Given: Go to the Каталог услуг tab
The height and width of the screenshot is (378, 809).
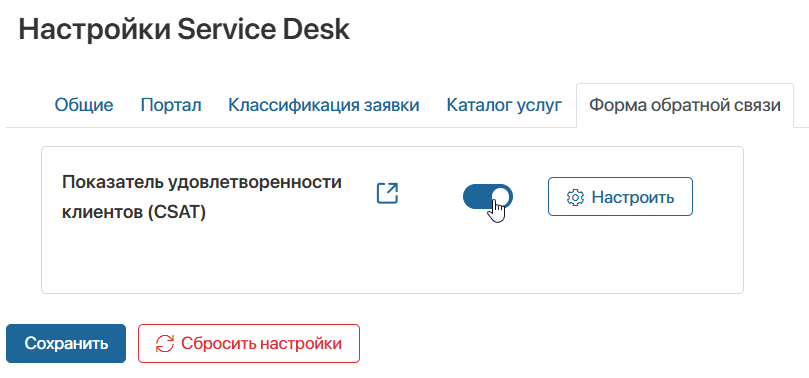Looking at the screenshot, I should (504, 105).
